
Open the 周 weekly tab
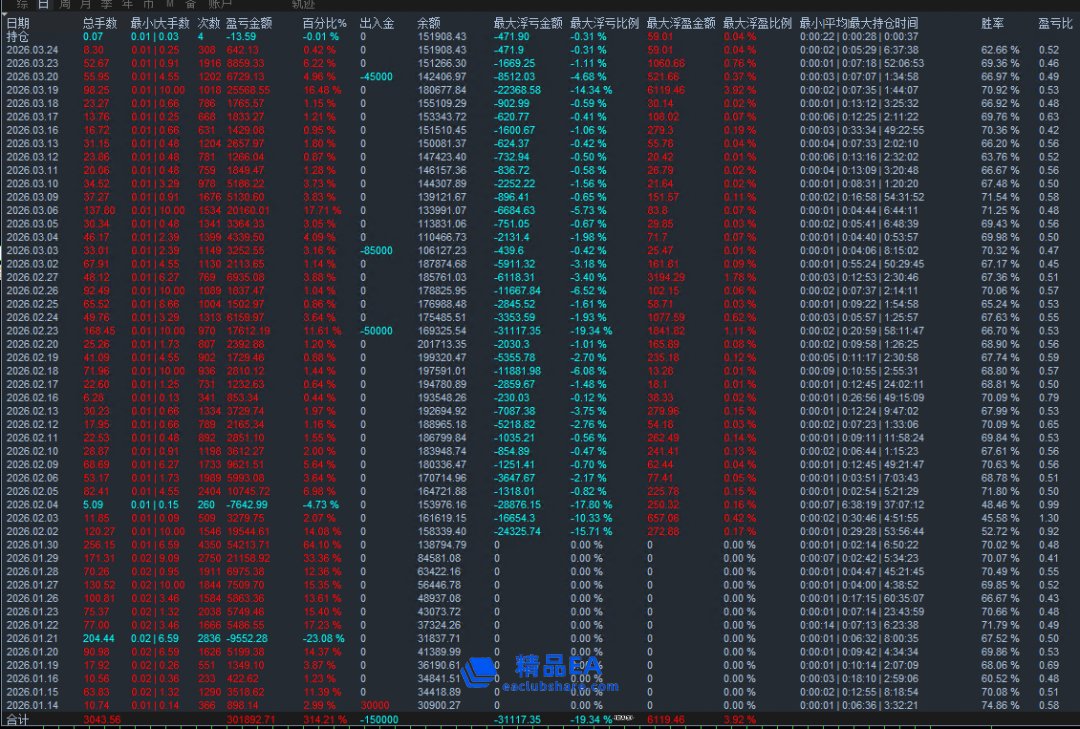pyautogui.click(x=65, y=5)
